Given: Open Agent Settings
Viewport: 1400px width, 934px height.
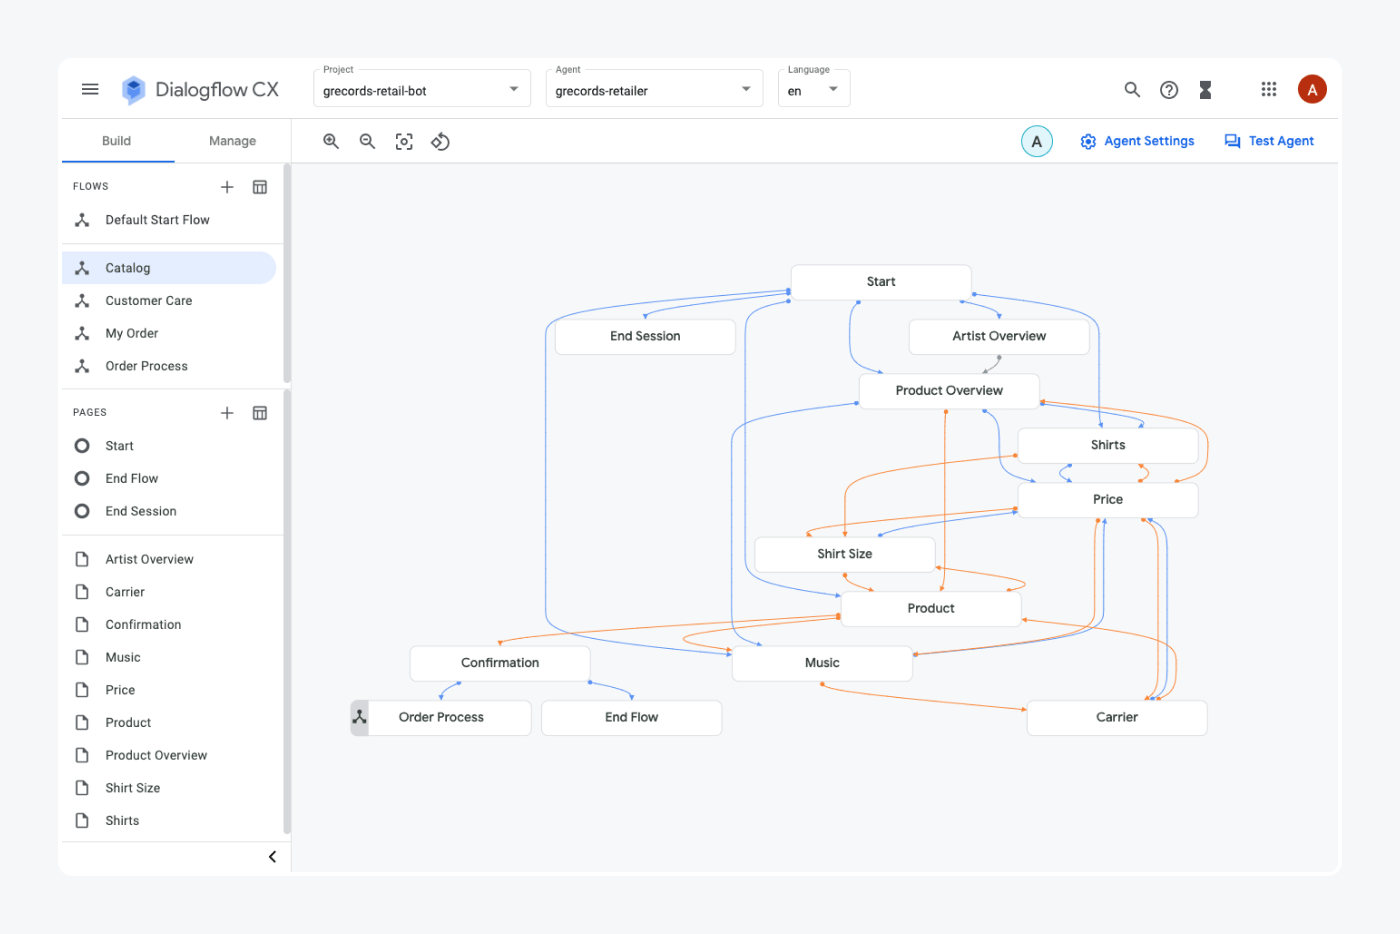Looking at the screenshot, I should coord(1137,141).
